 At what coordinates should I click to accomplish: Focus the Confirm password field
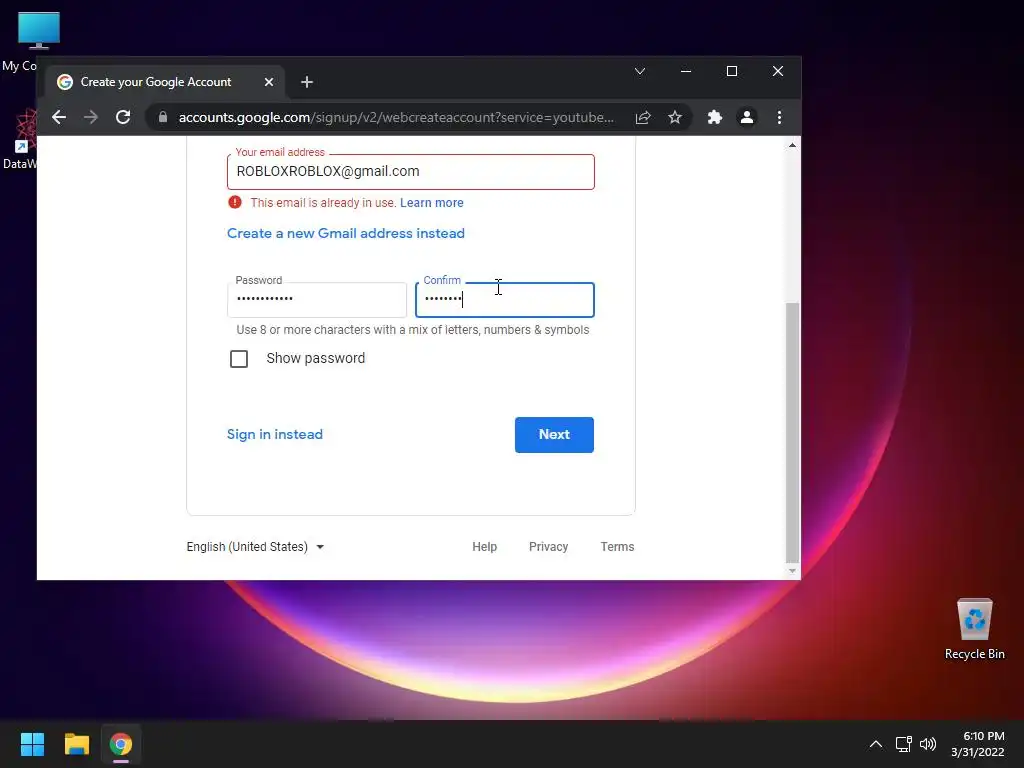(505, 300)
